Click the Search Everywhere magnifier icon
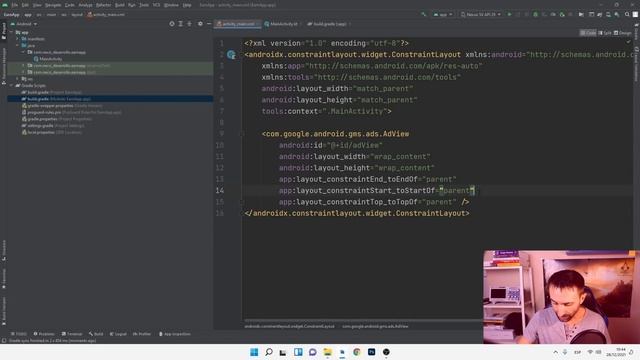This screenshot has height=360, width=640. coord(627,15)
